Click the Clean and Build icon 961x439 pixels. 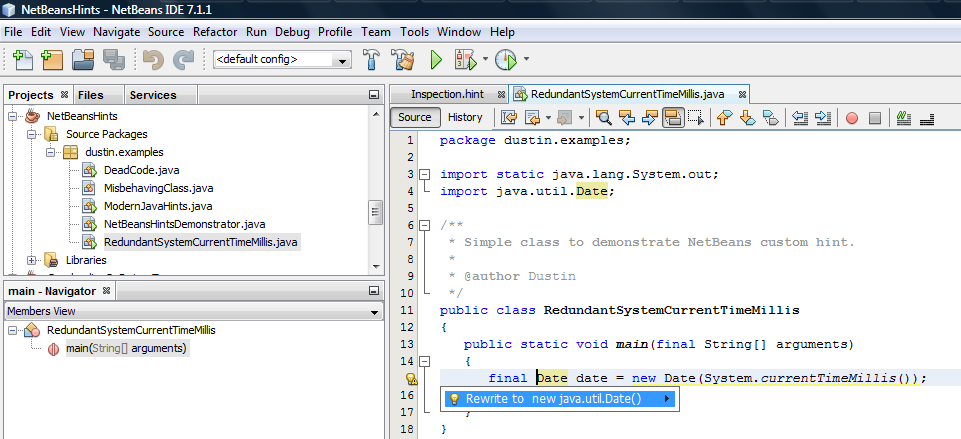click(403, 59)
